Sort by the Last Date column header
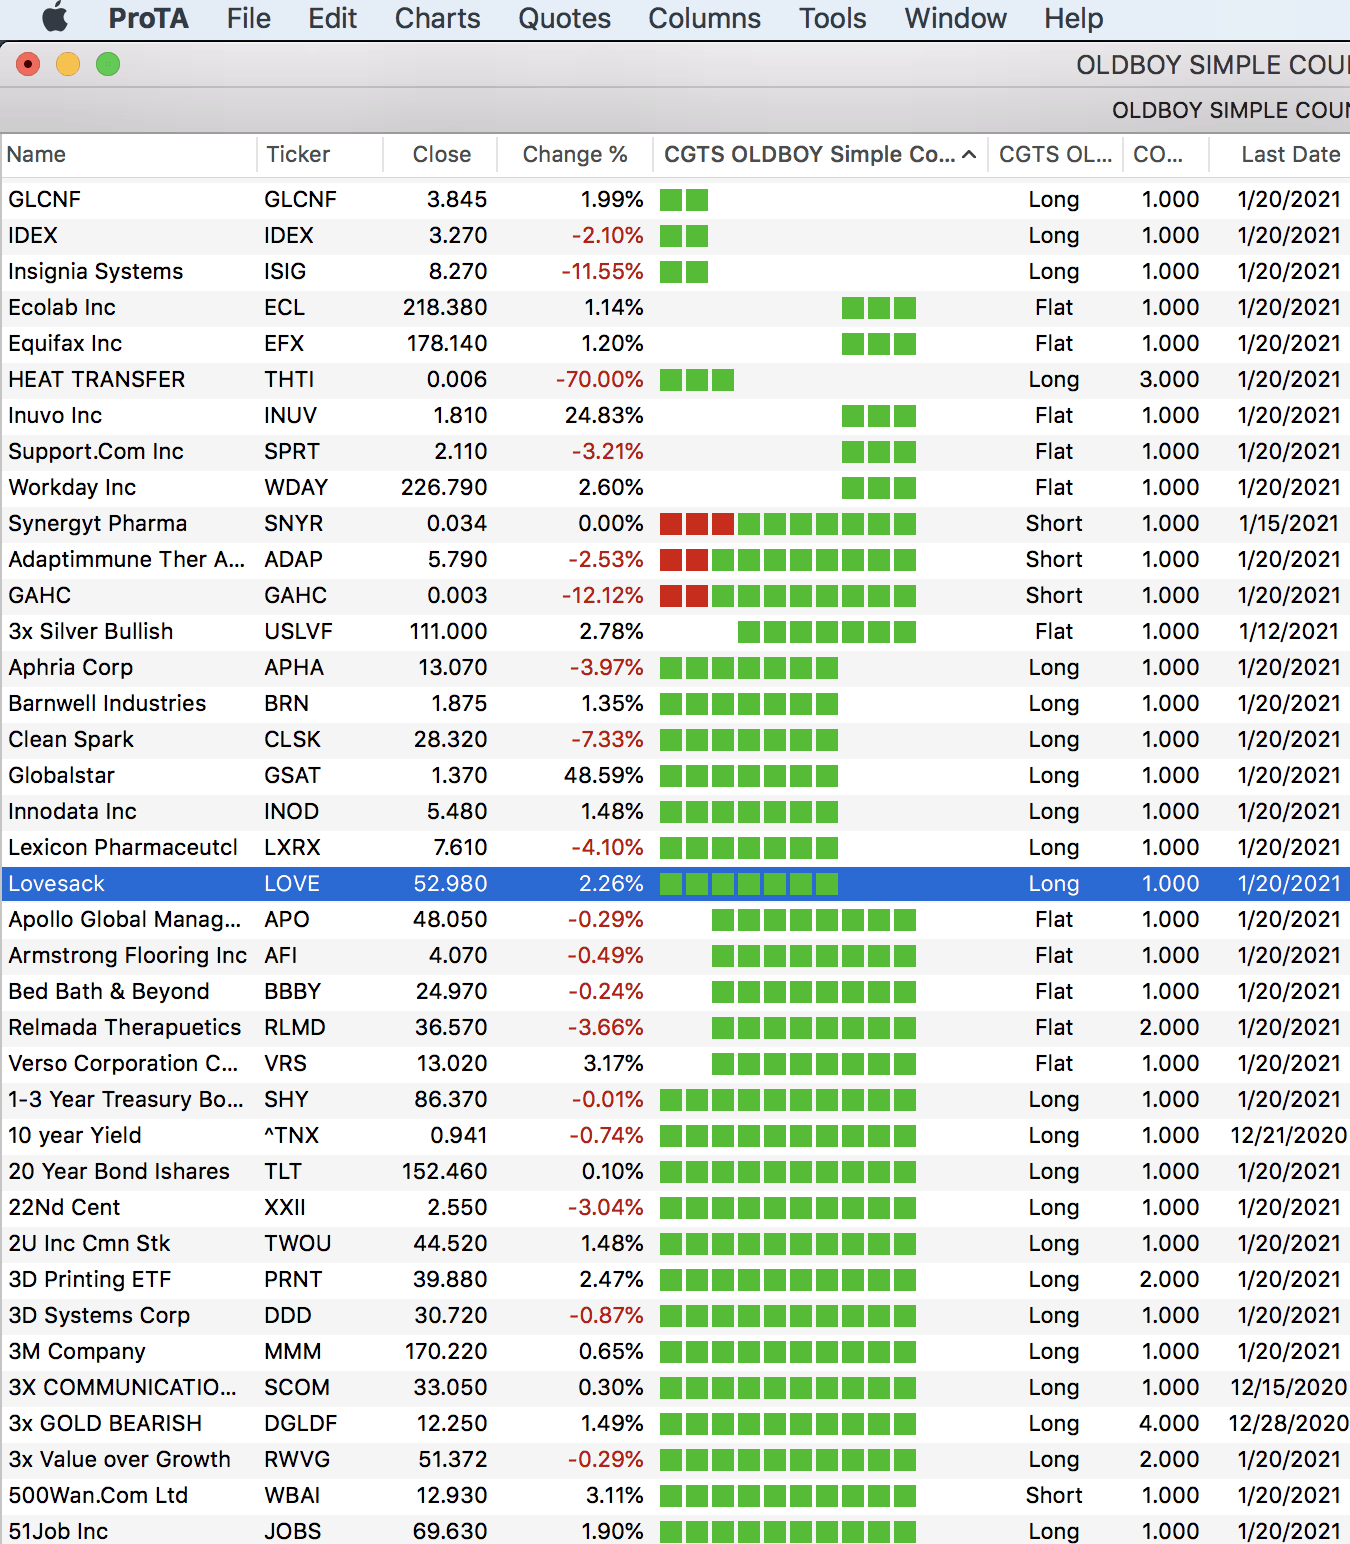 pos(1280,154)
